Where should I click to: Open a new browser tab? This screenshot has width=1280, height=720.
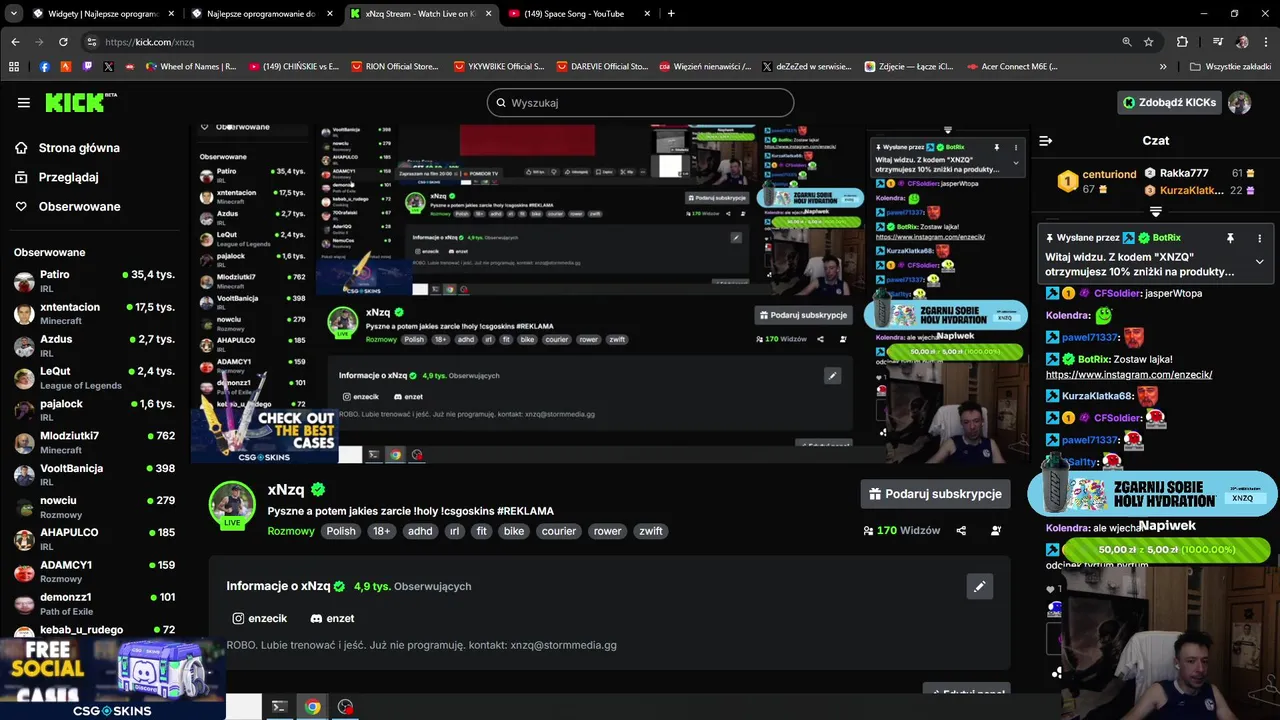click(671, 14)
